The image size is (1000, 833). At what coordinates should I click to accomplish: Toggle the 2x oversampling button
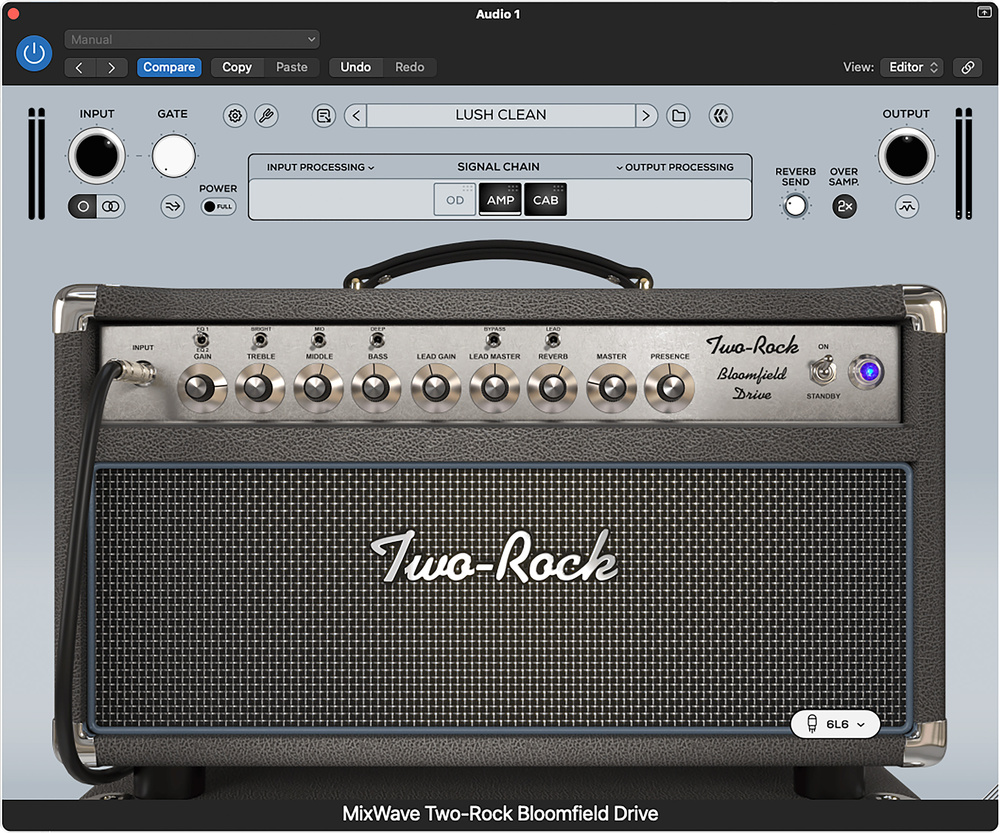(844, 206)
